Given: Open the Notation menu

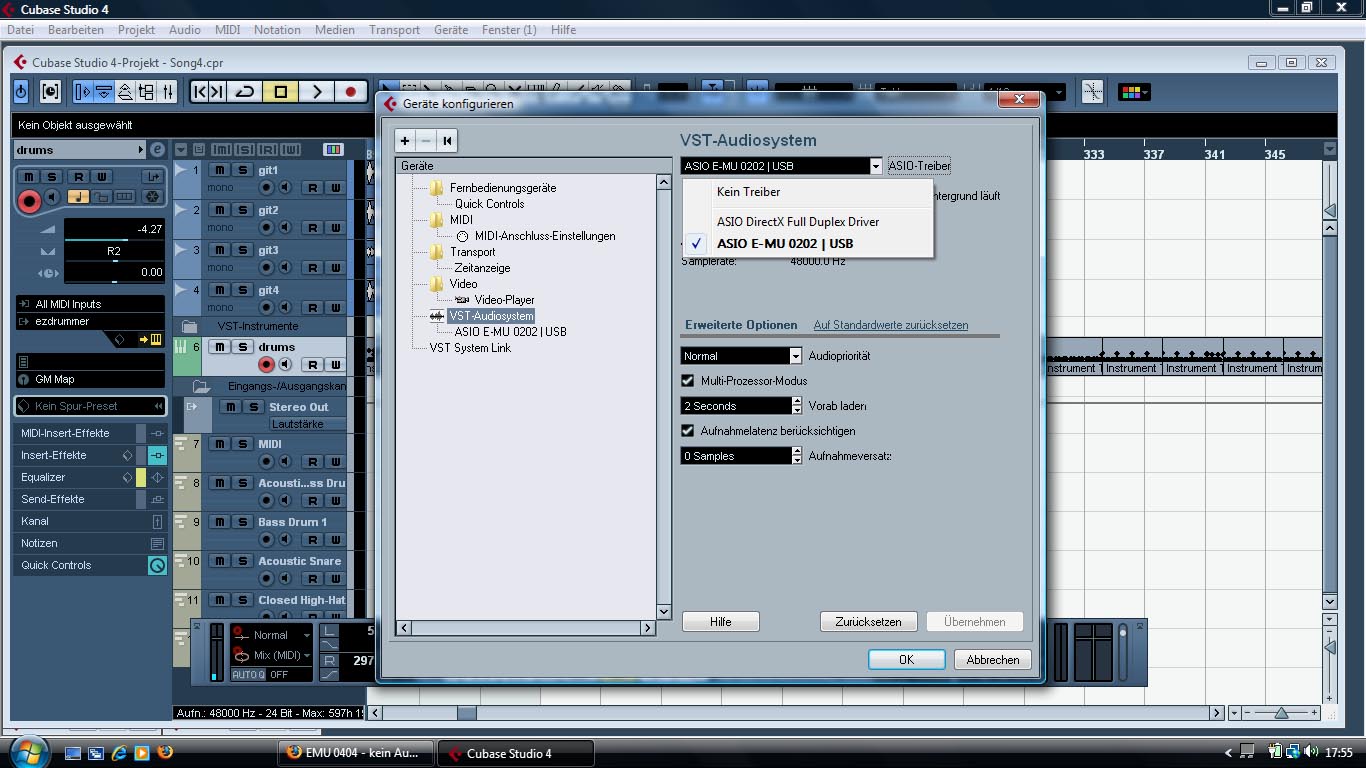Looking at the screenshot, I should tap(277, 30).
